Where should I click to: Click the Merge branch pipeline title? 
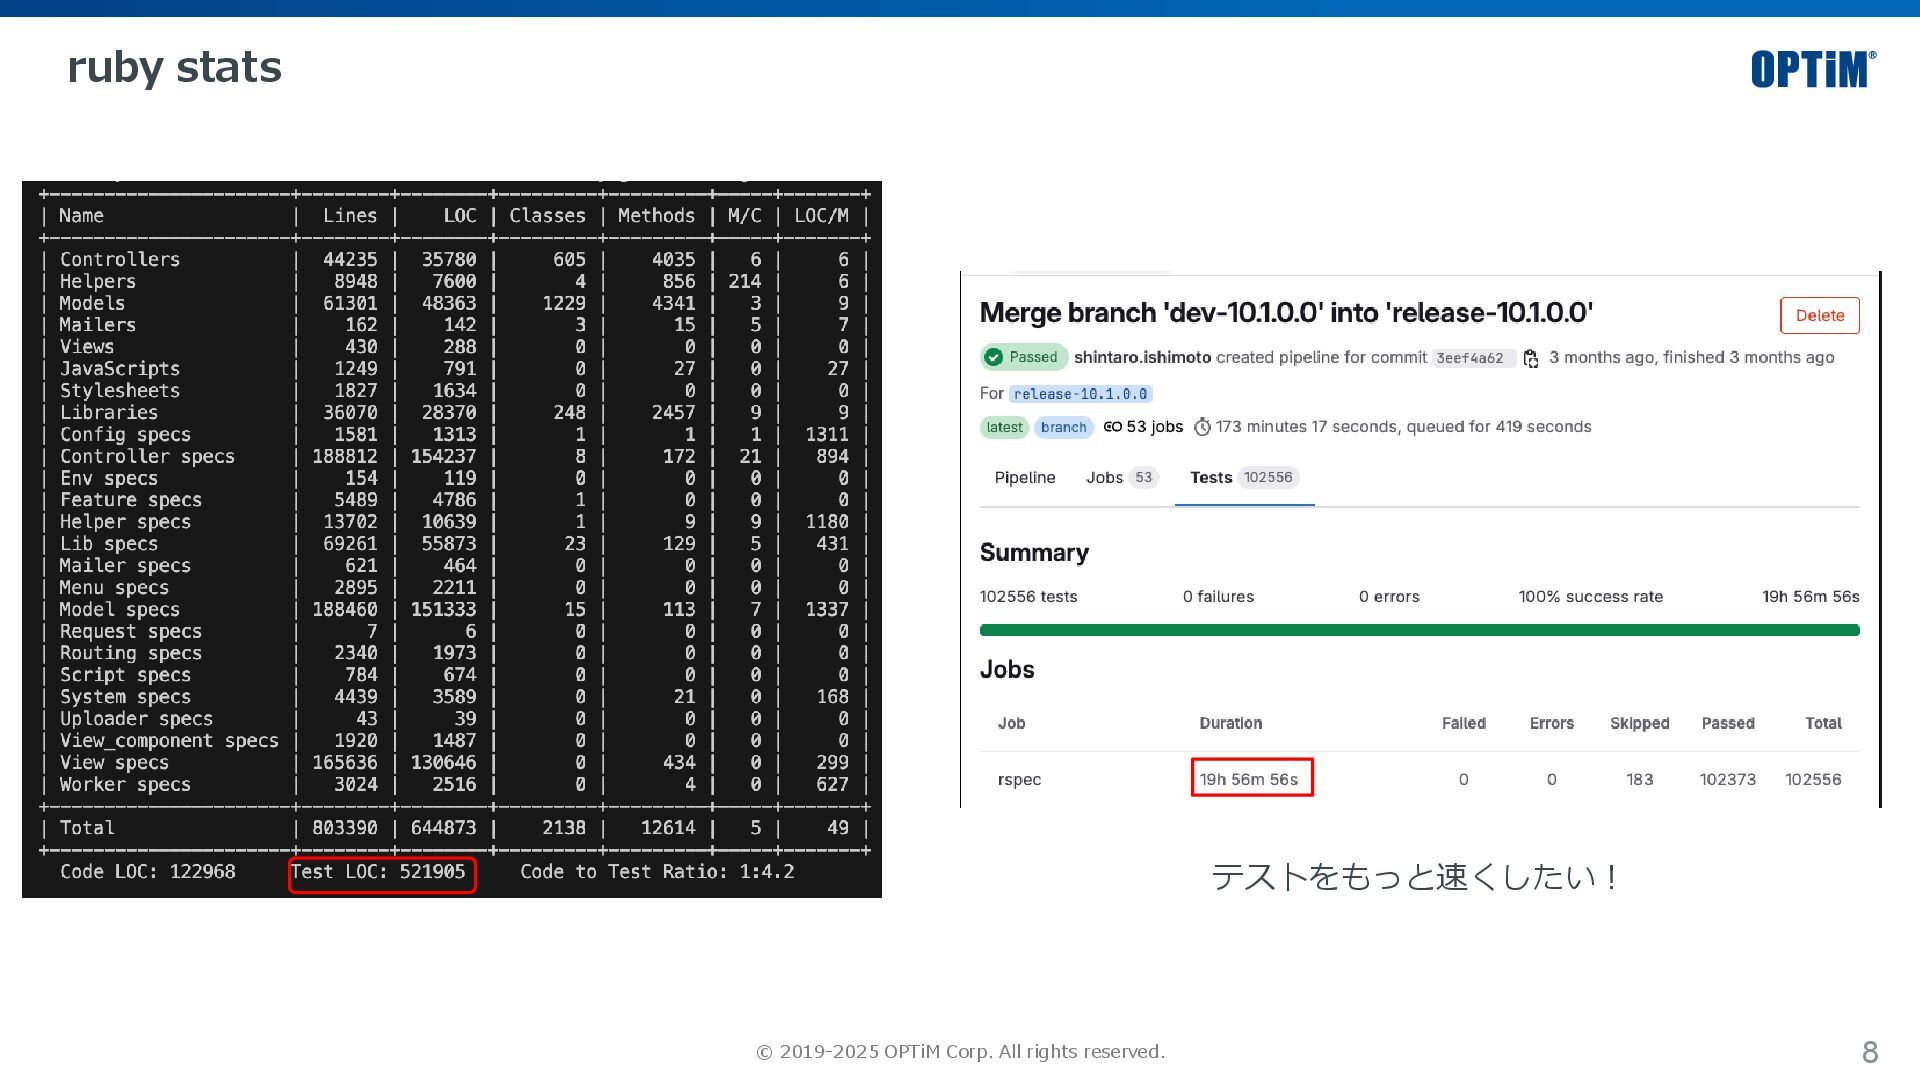[x=1286, y=313]
